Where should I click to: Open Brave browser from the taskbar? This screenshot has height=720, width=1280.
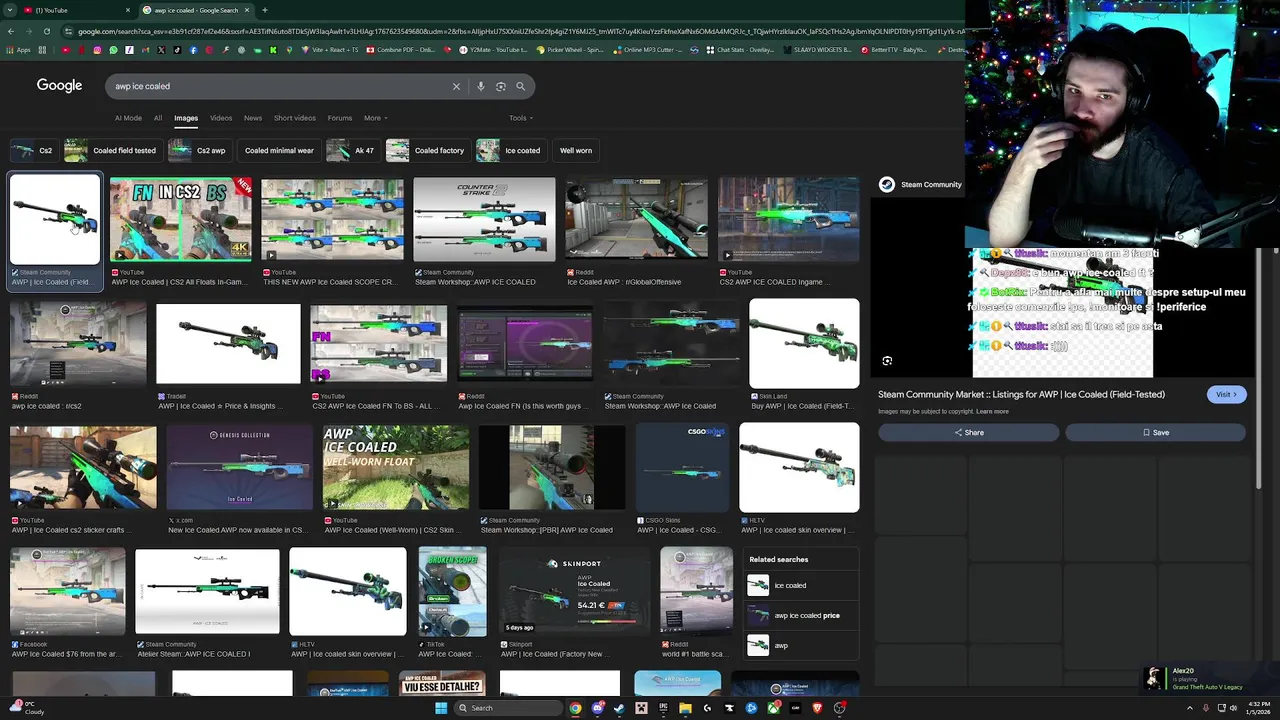click(x=817, y=708)
